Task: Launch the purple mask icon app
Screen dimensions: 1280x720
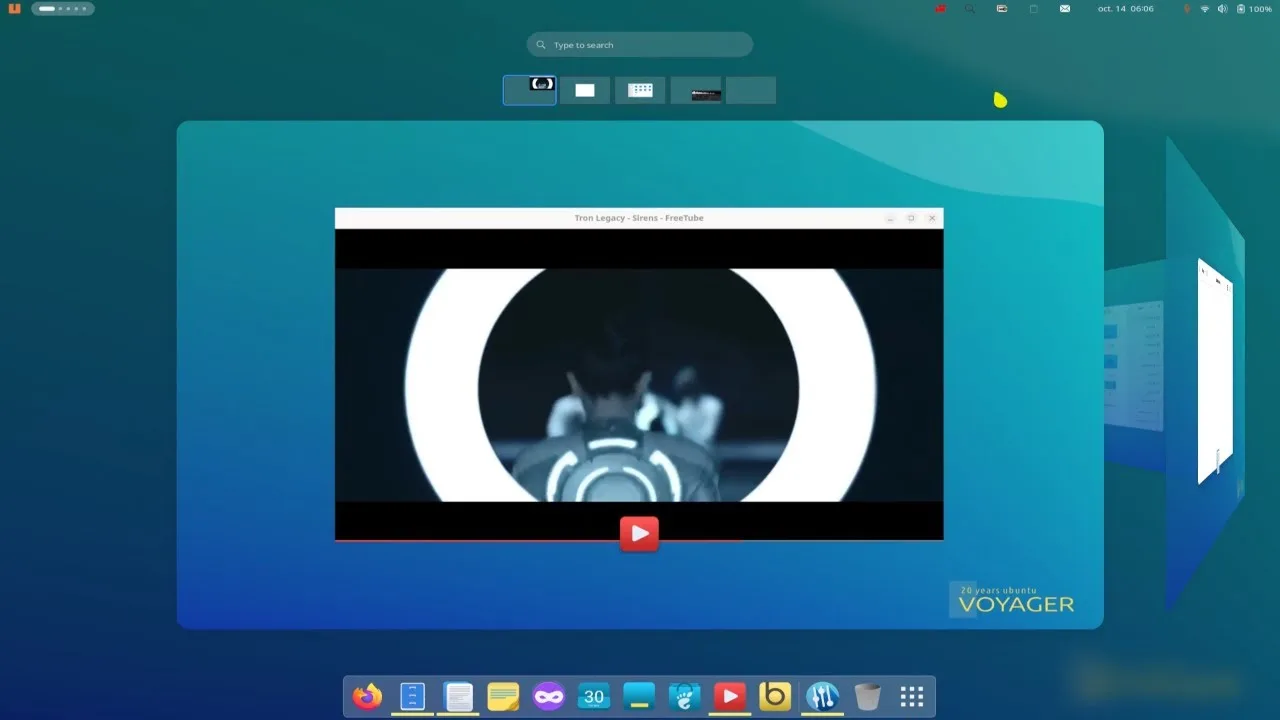Action: 549,696
